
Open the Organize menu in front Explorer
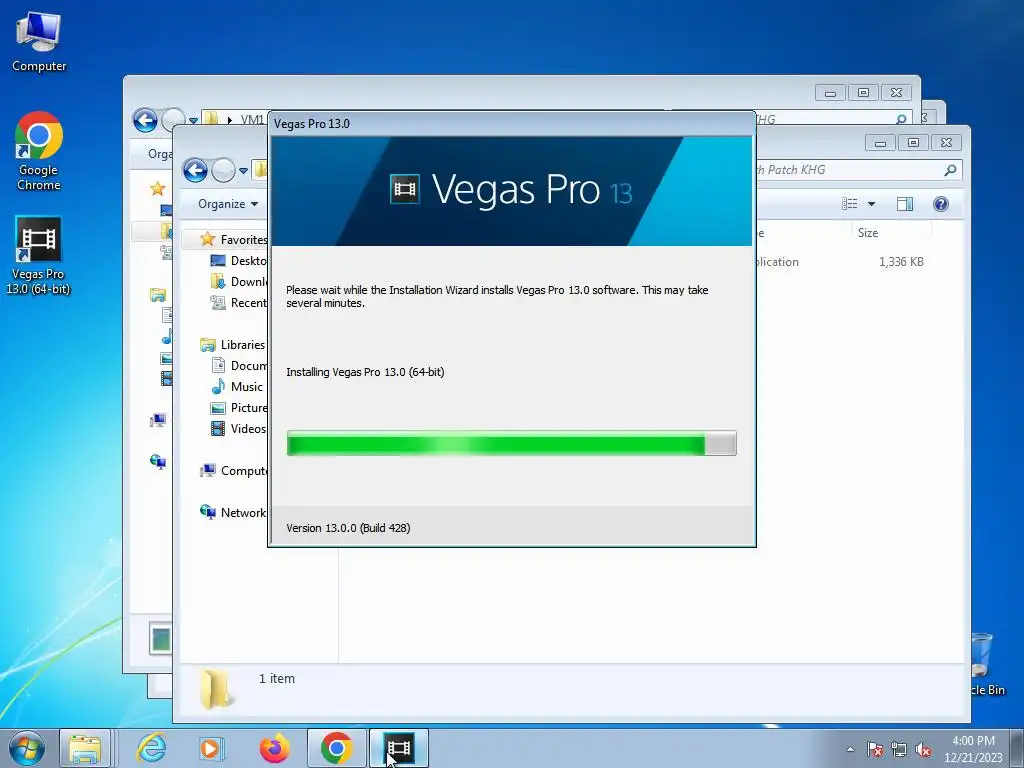(x=228, y=204)
